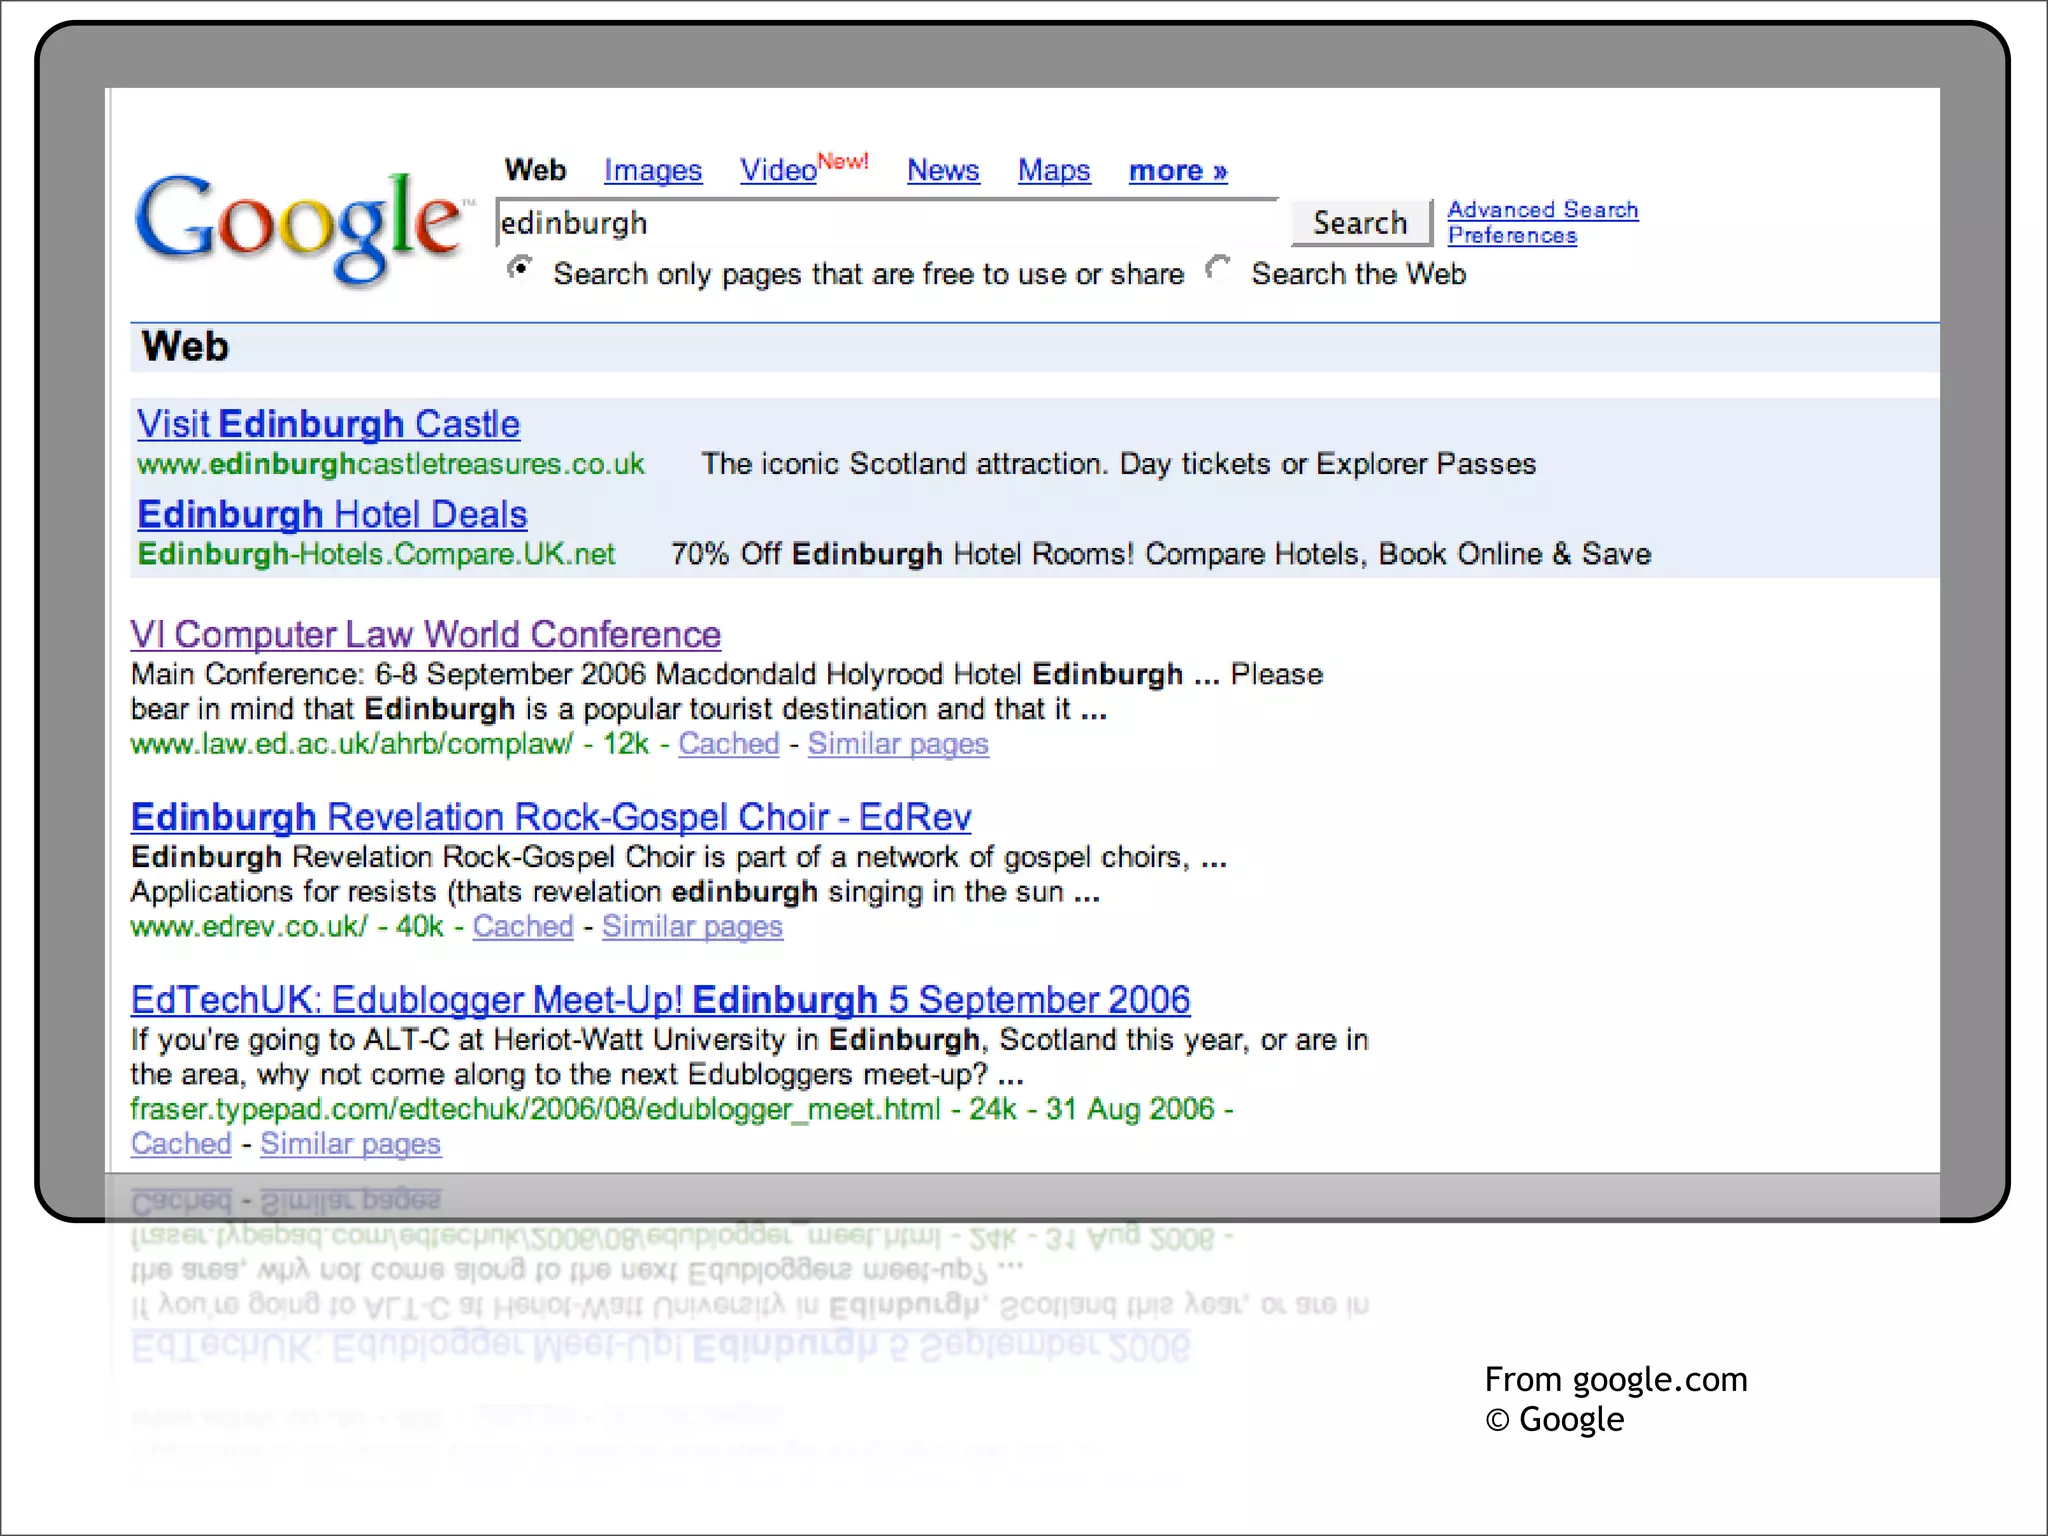Screen dimensions: 2048x1536
Task: Open EdTechUK Edublogger Meet-Up result
Action: 660,1000
